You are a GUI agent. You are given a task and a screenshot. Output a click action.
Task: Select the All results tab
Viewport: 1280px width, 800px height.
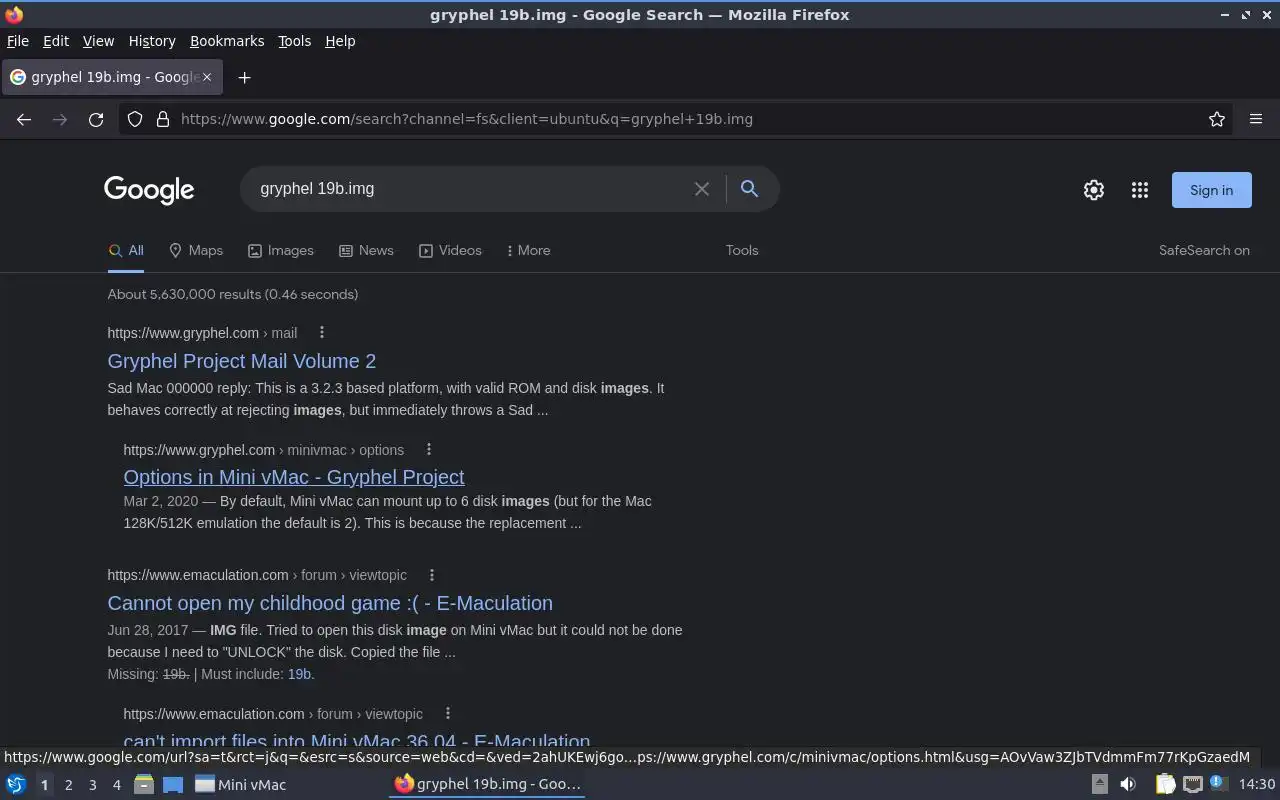point(126,251)
